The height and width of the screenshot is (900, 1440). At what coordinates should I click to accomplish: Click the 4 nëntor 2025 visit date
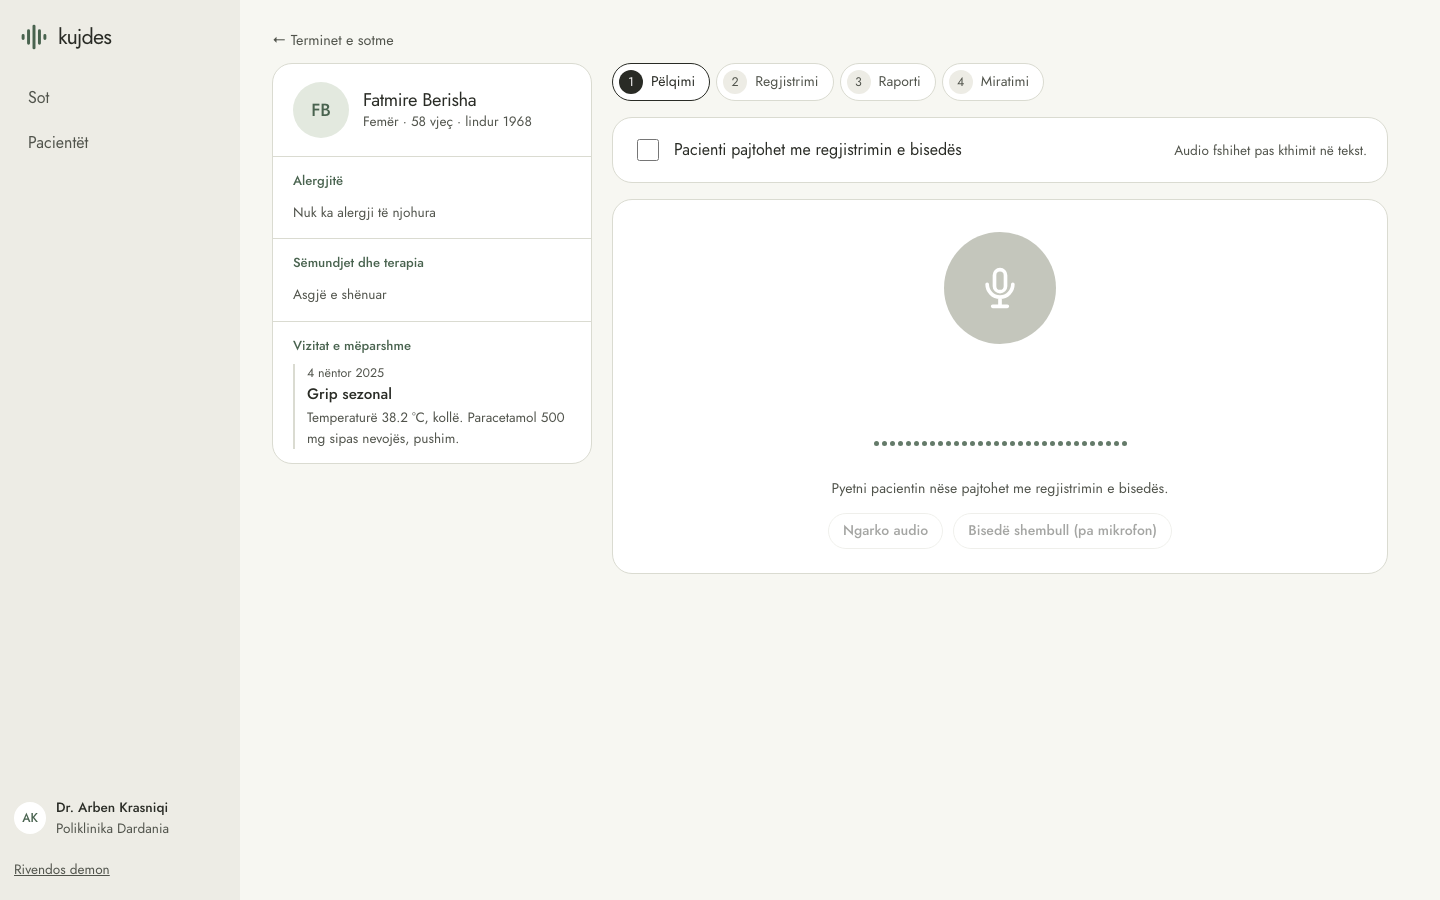[x=345, y=372]
